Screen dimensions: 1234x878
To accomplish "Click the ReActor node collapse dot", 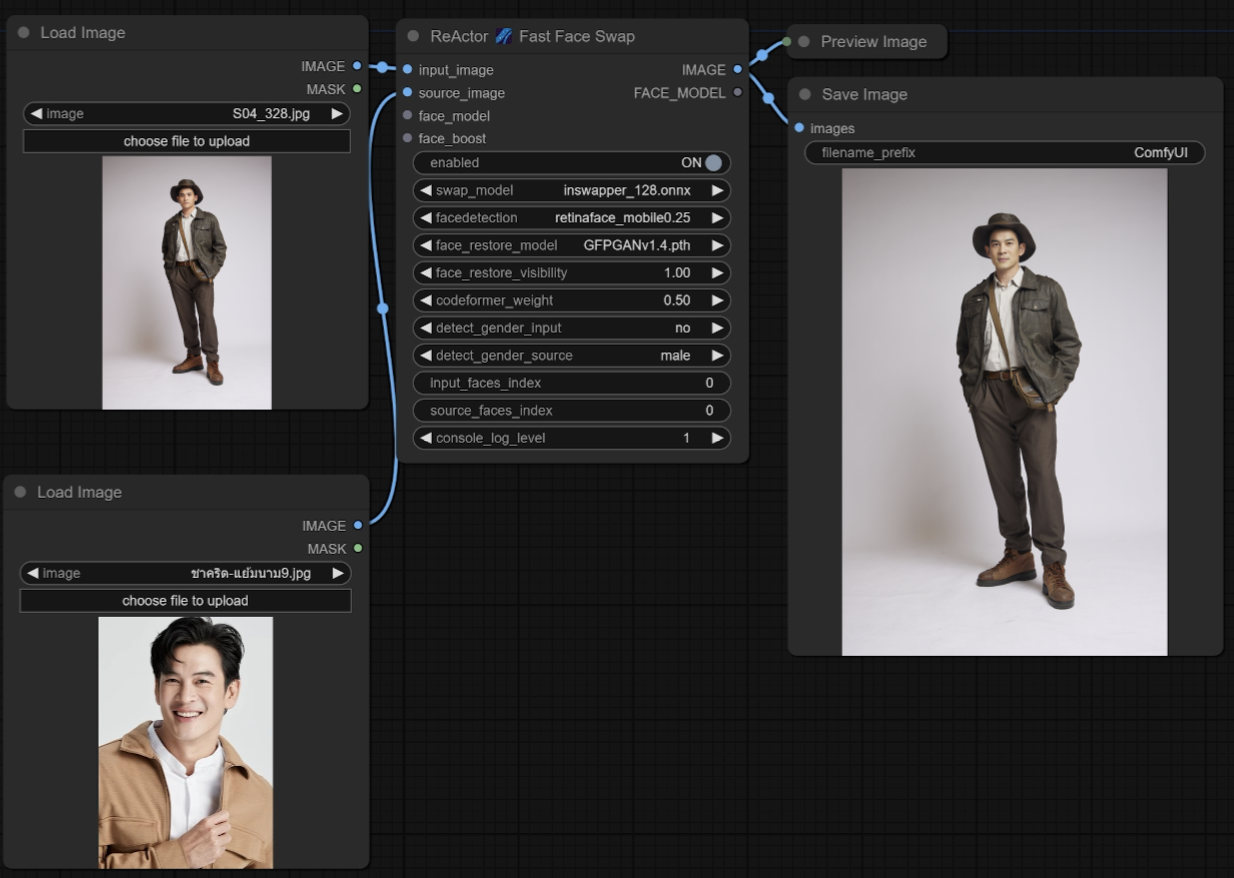I will (x=413, y=36).
